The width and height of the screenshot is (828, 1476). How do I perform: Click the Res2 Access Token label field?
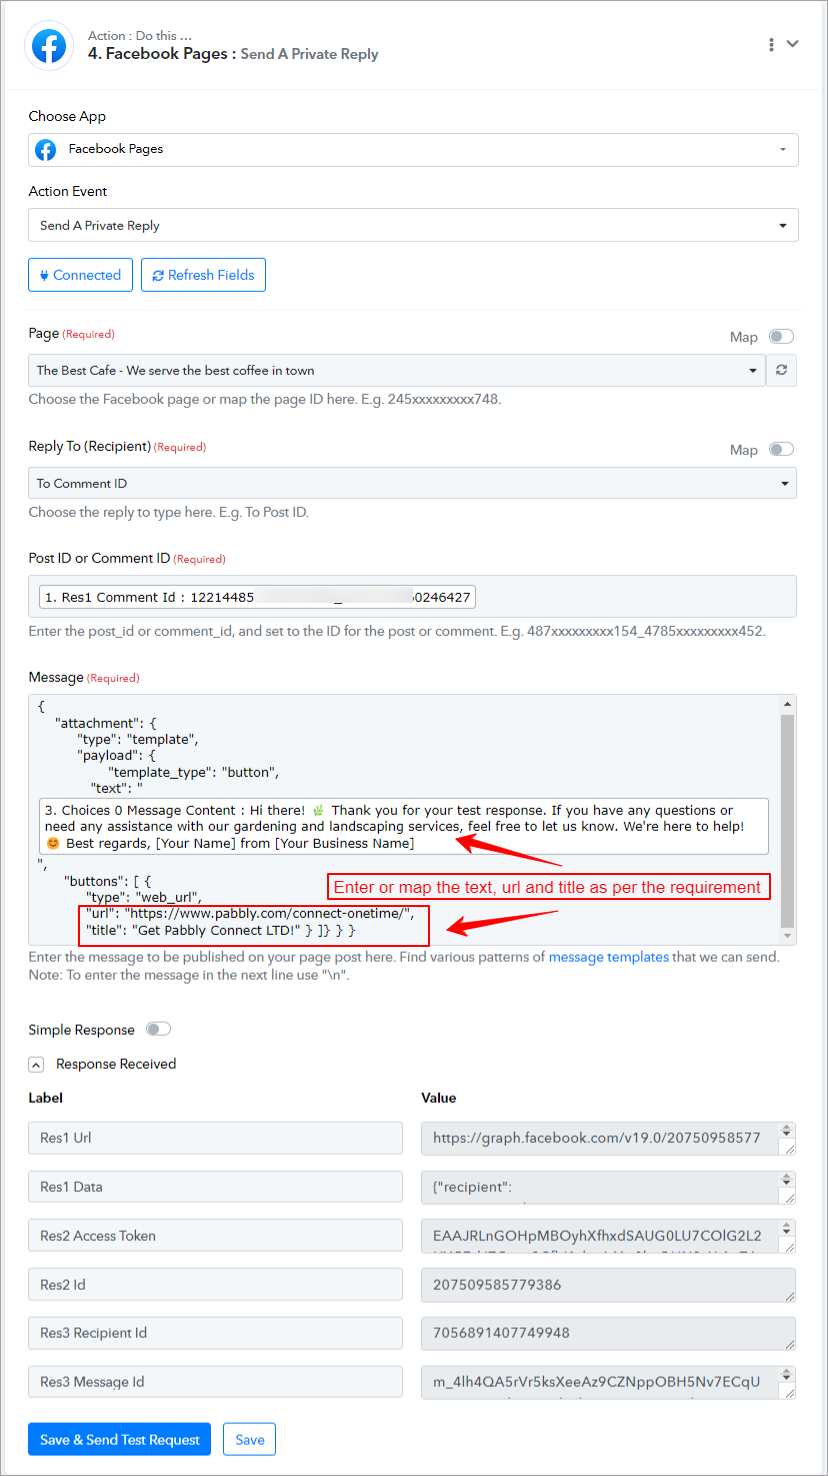point(215,1236)
